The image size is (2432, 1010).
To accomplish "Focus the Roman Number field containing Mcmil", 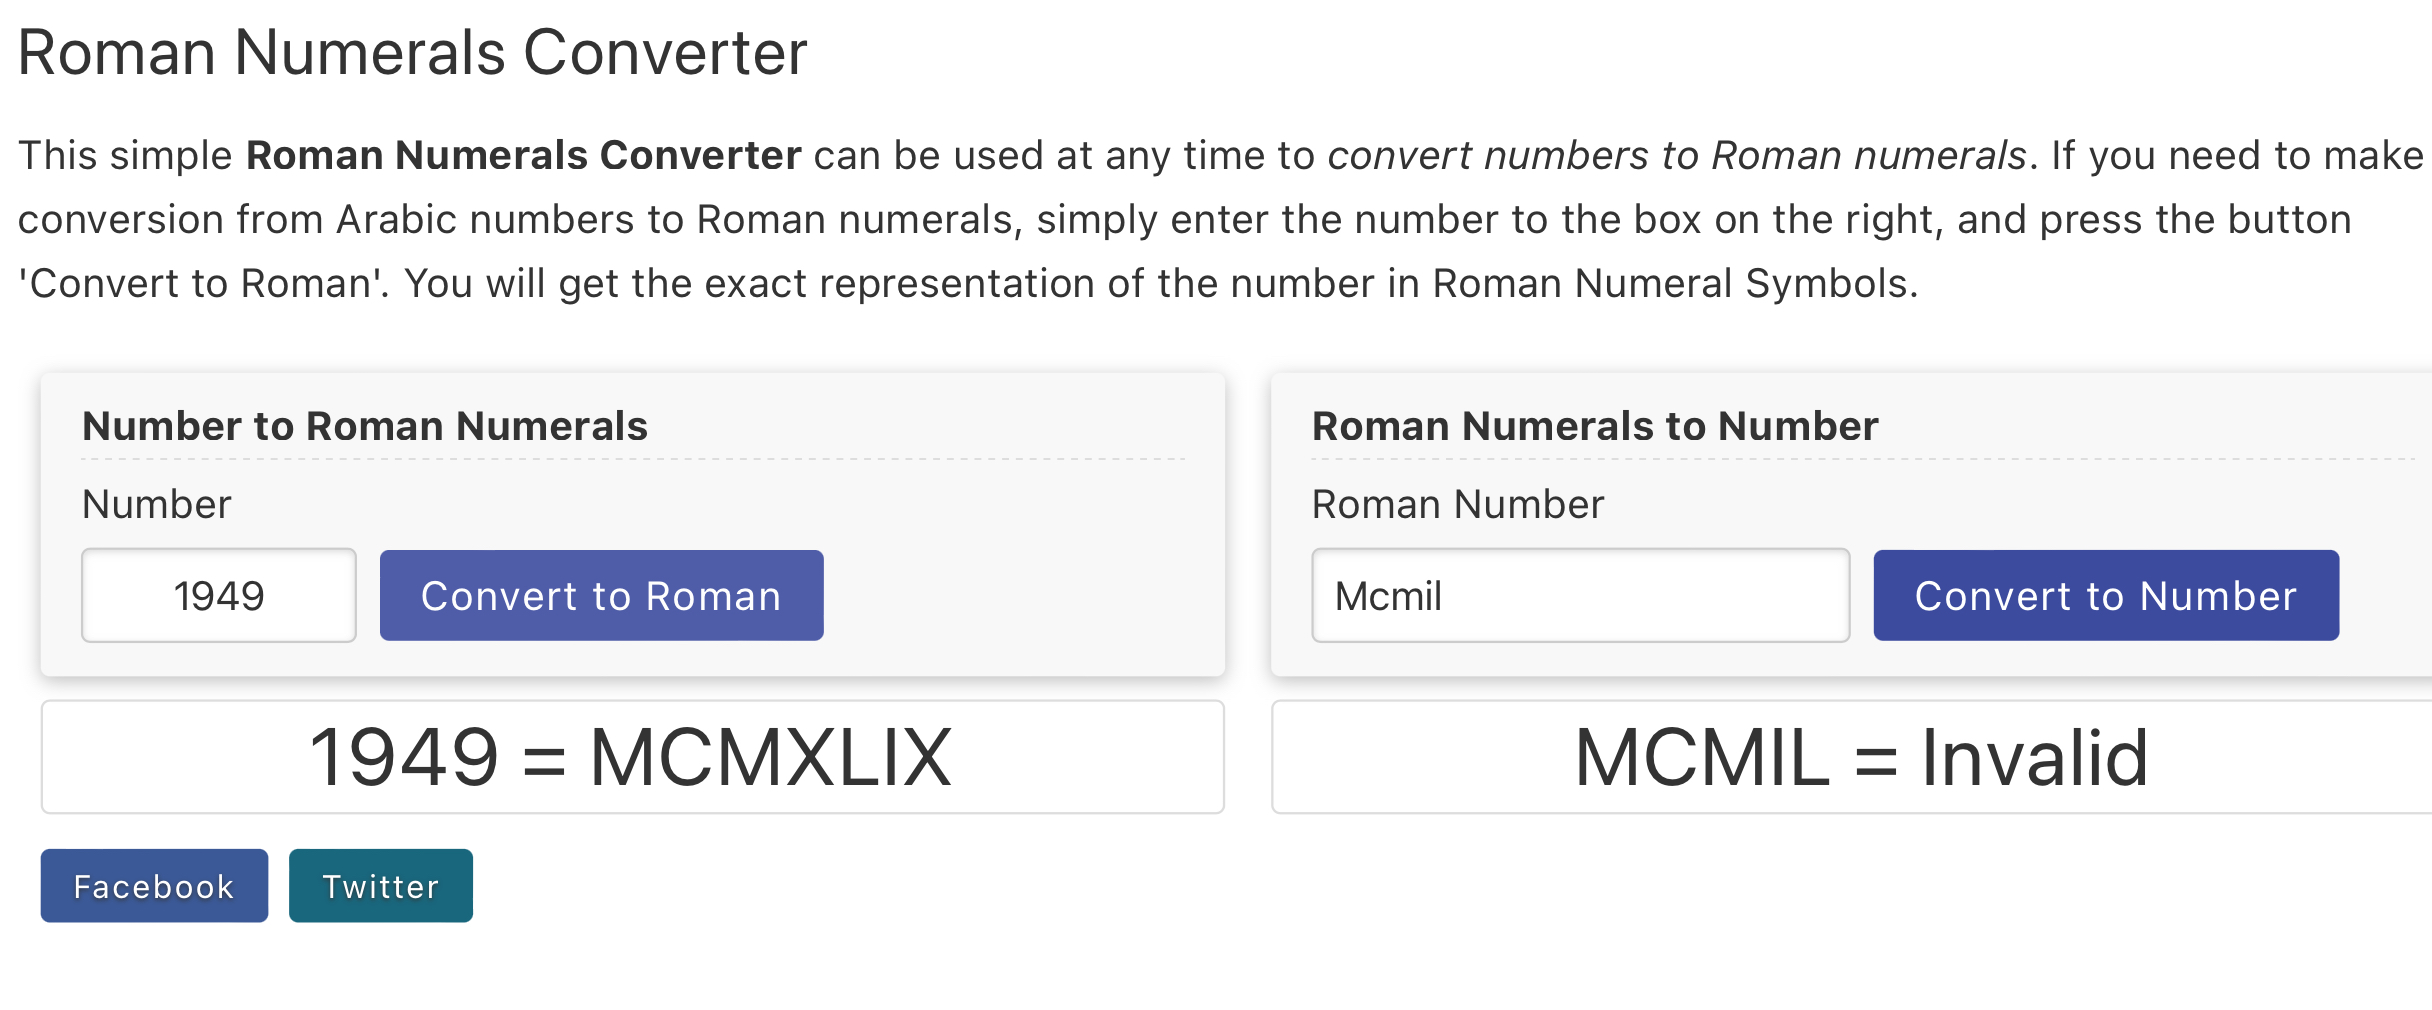I will 1580,596.
